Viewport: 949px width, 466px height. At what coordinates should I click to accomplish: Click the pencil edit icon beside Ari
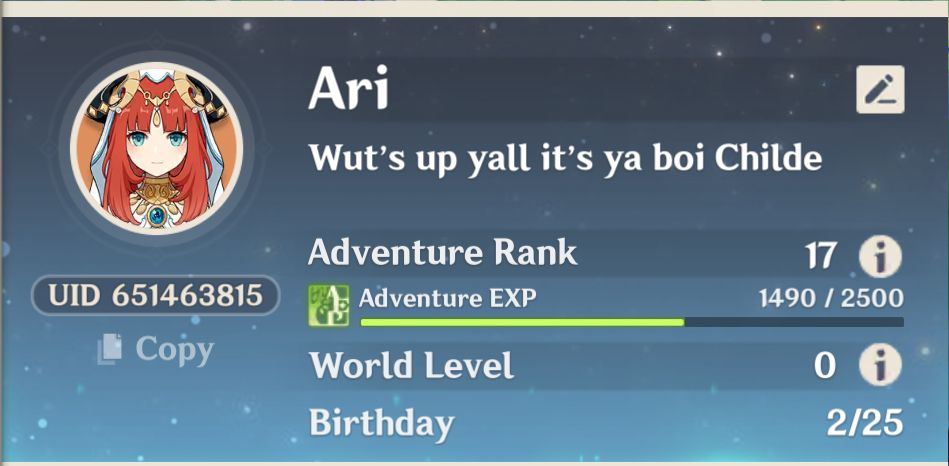[x=880, y=90]
